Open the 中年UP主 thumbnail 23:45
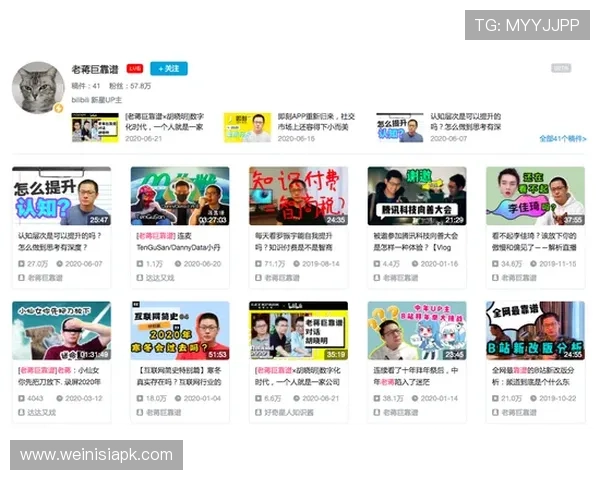The image size is (600, 480). (x=417, y=331)
